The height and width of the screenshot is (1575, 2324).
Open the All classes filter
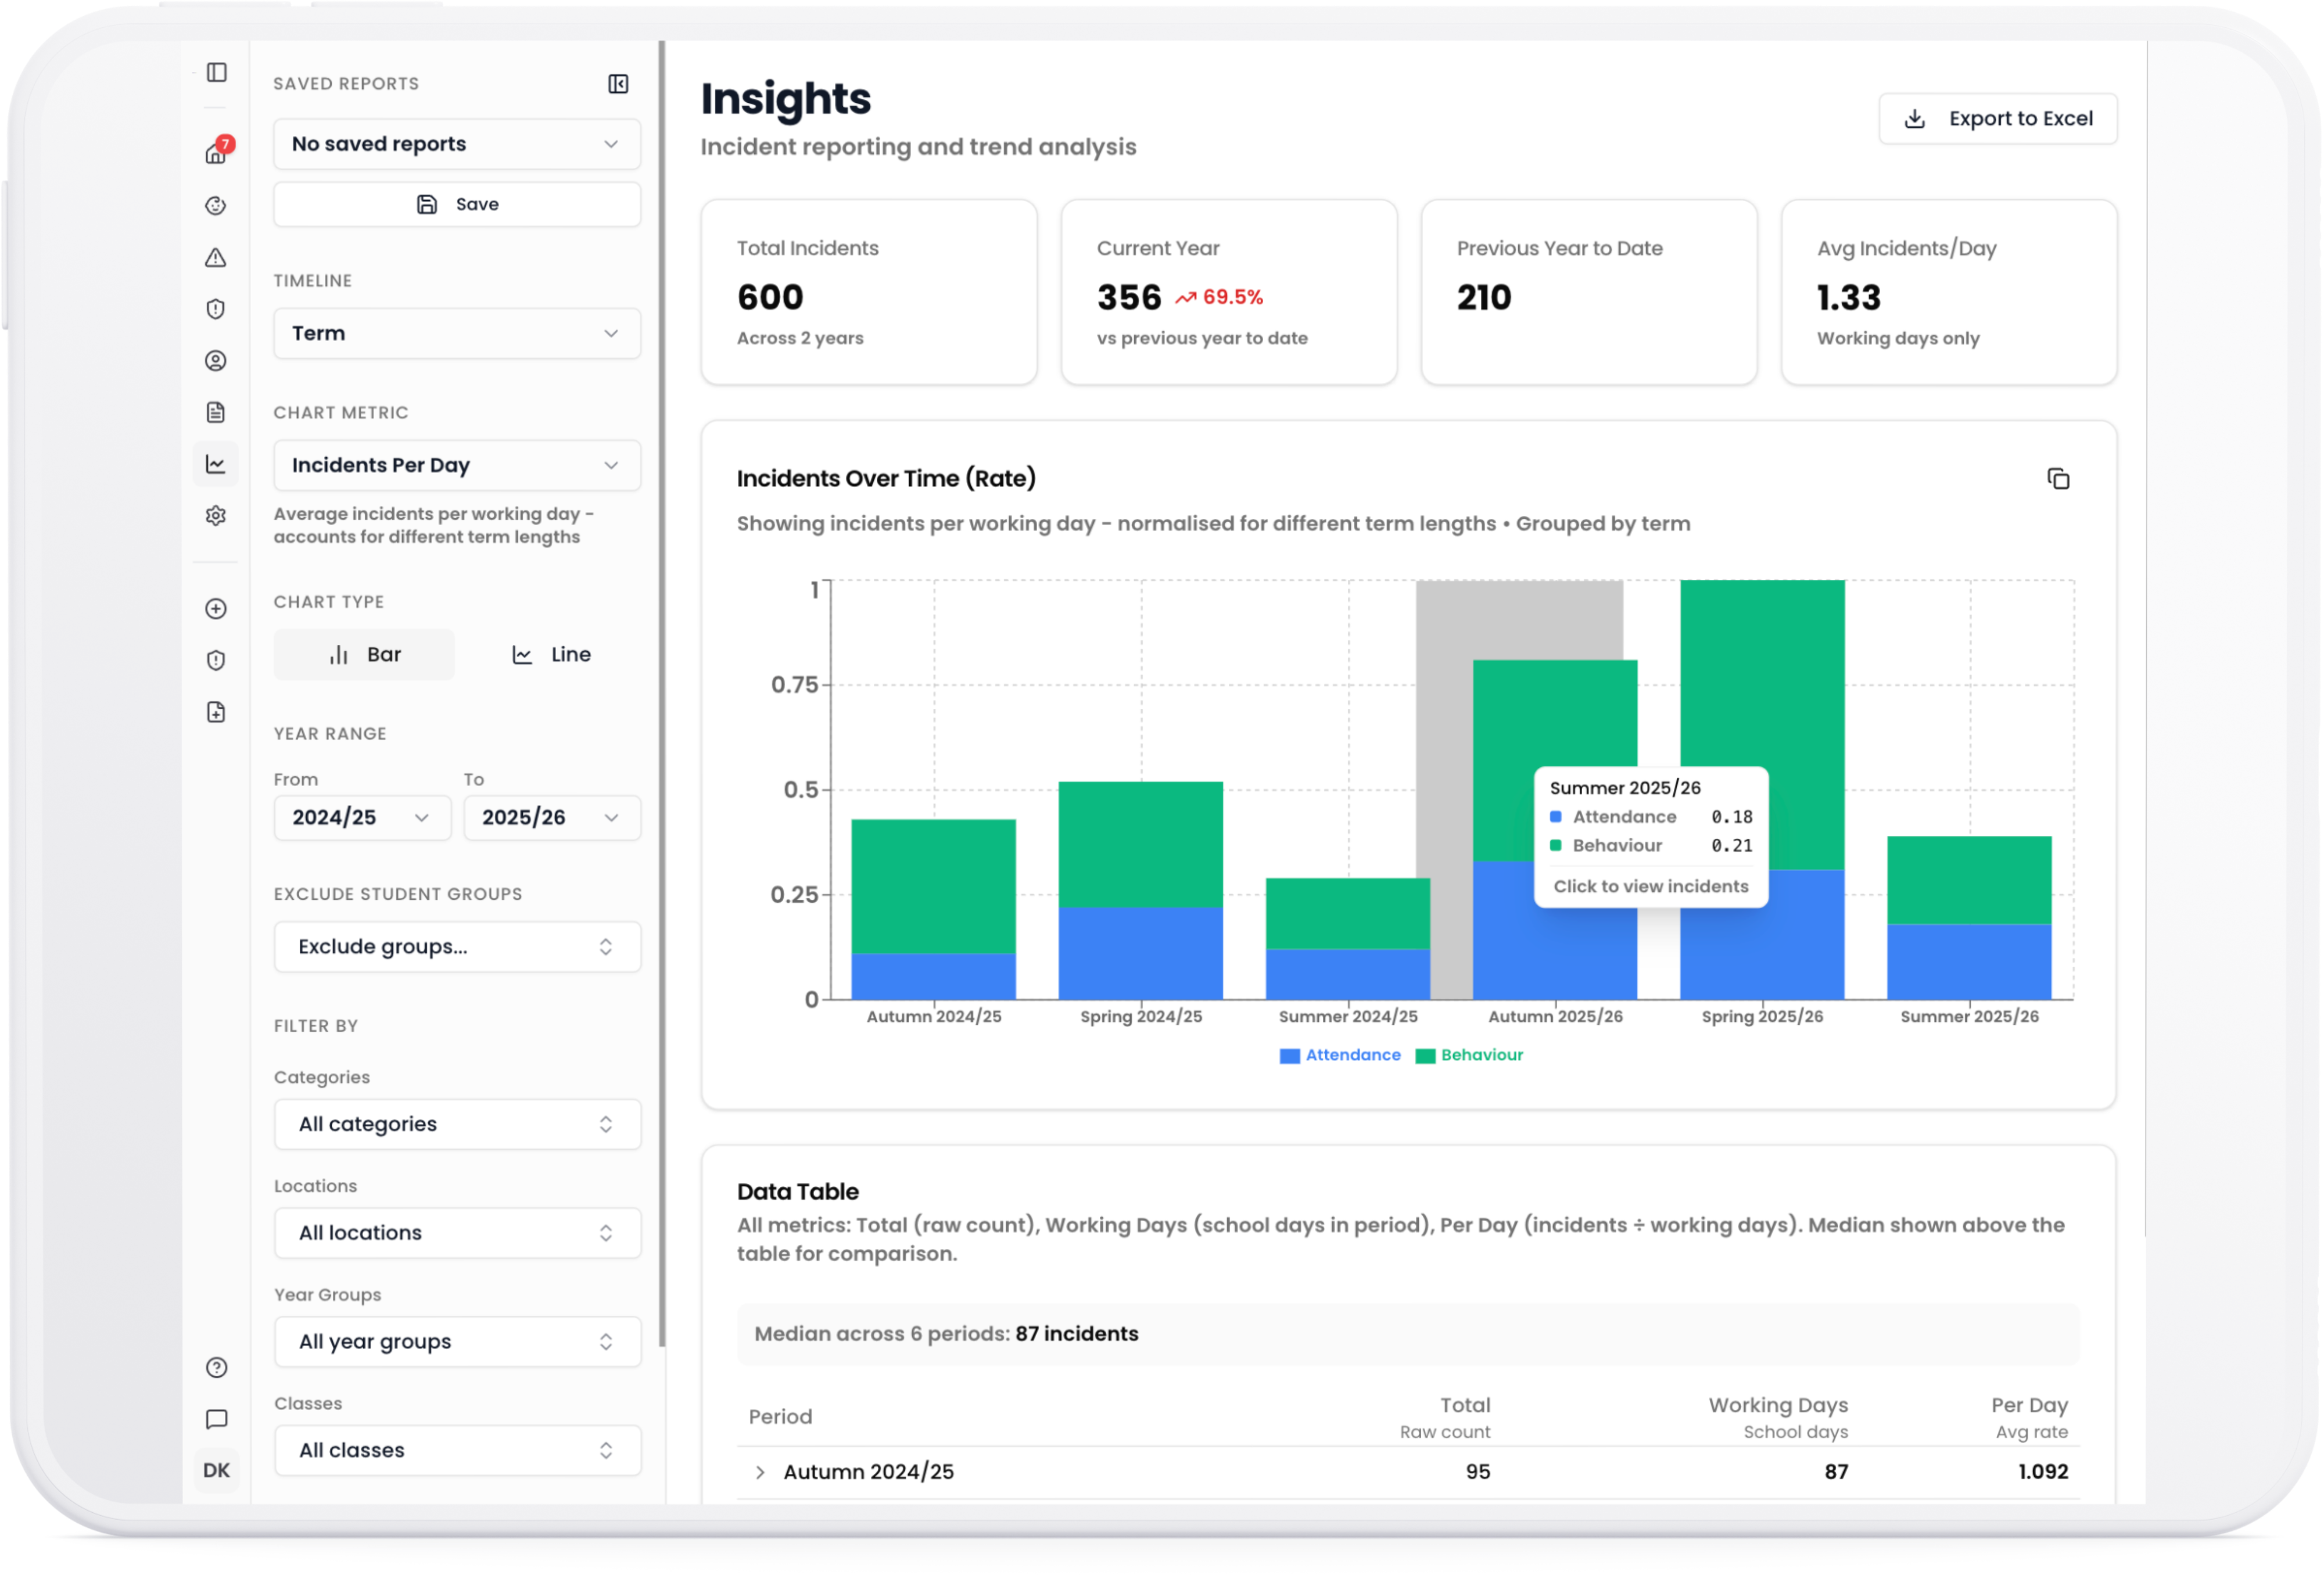[457, 1451]
